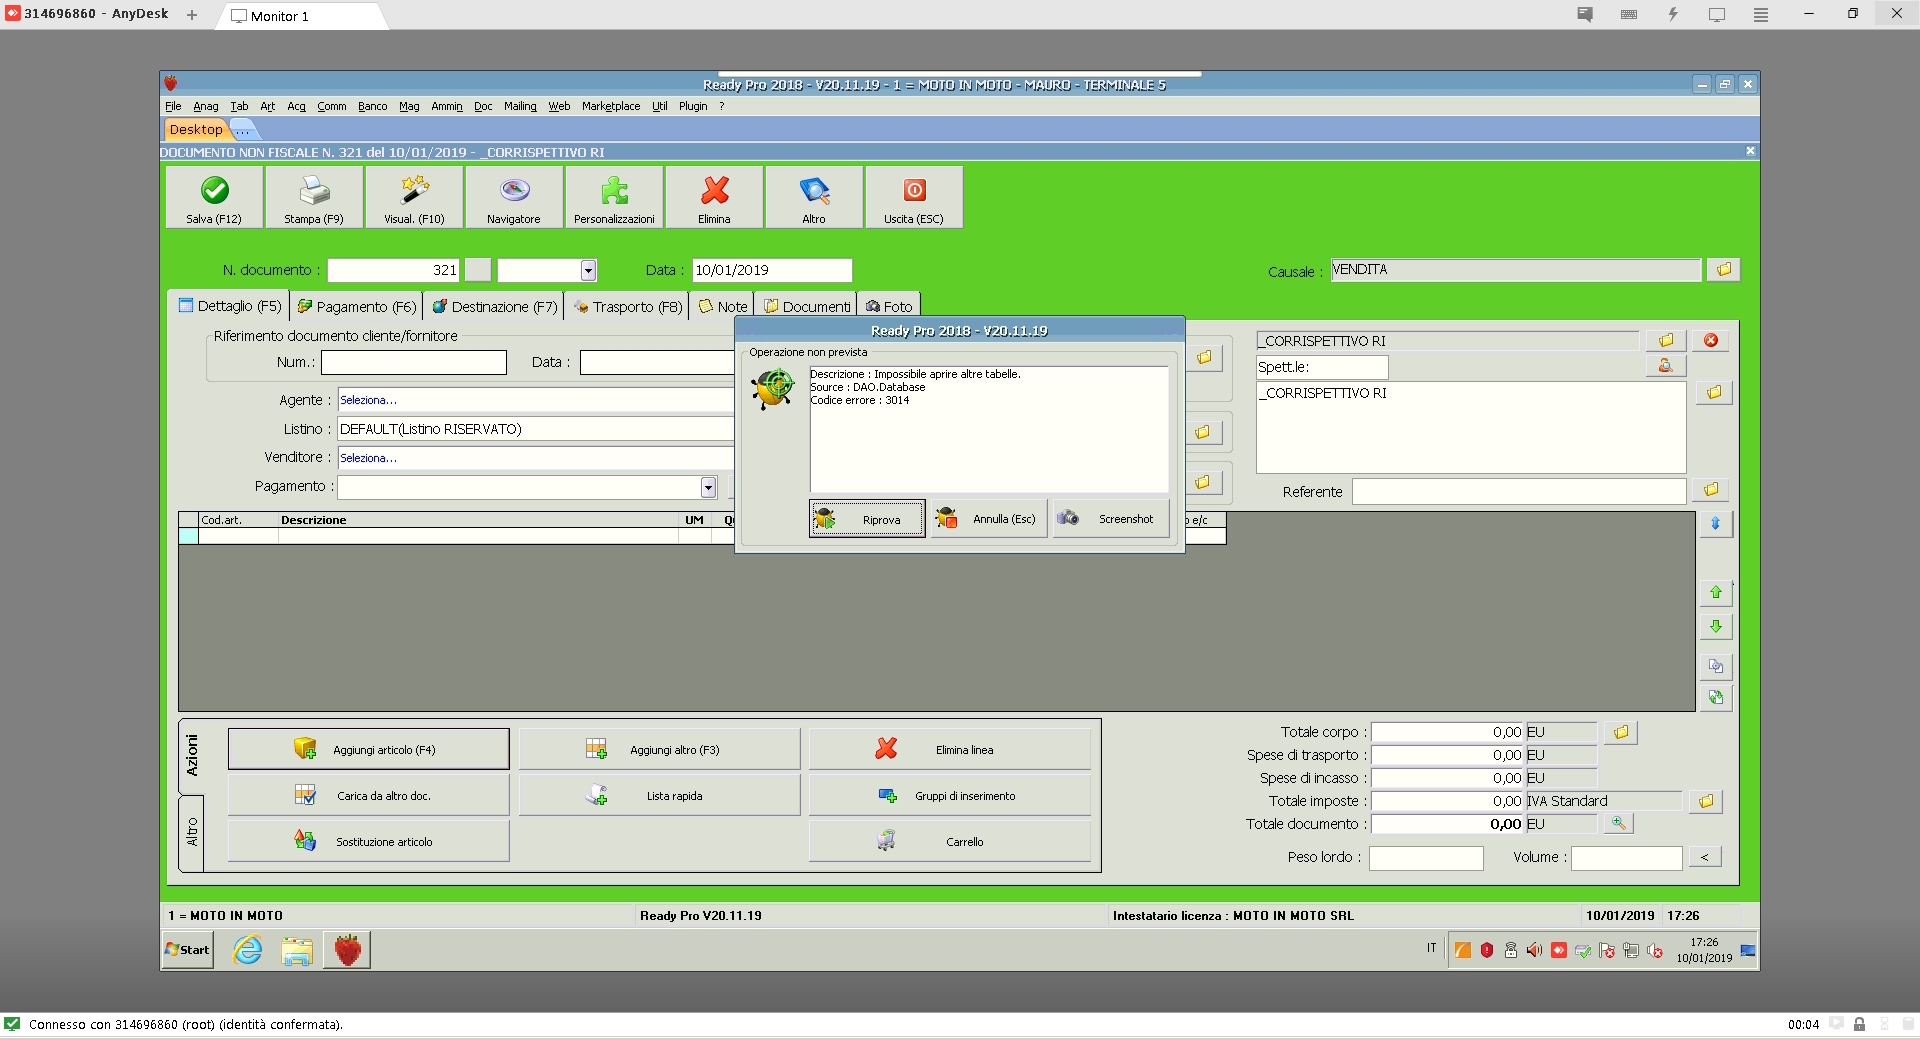Click Venditore Seleziona field
The image size is (1920, 1040).
pos(536,458)
